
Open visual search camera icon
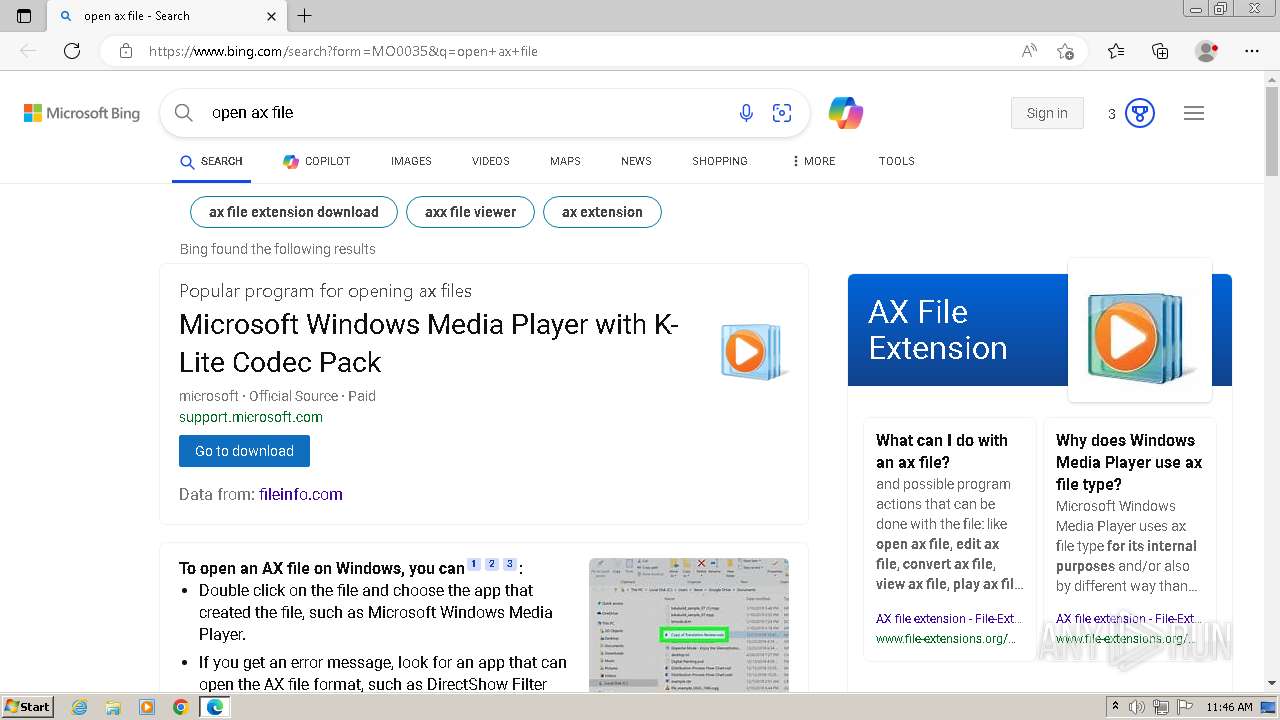tap(782, 113)
